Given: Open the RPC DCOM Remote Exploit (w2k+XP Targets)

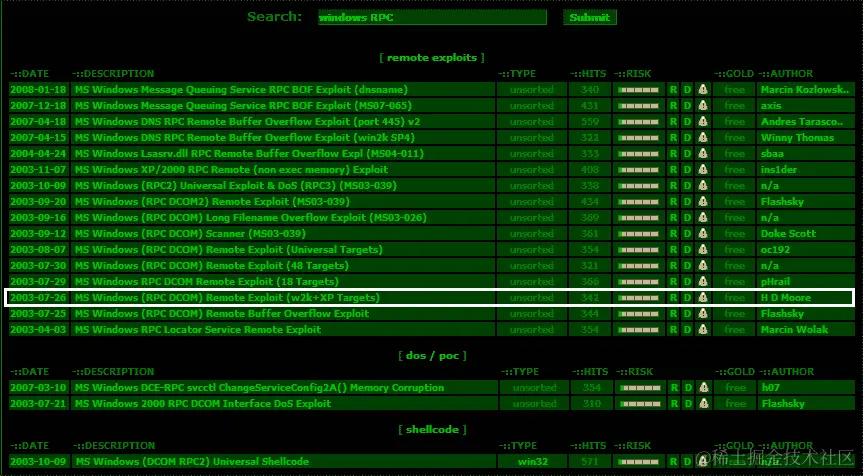Looking at the screenshot, I should (227, 298).
